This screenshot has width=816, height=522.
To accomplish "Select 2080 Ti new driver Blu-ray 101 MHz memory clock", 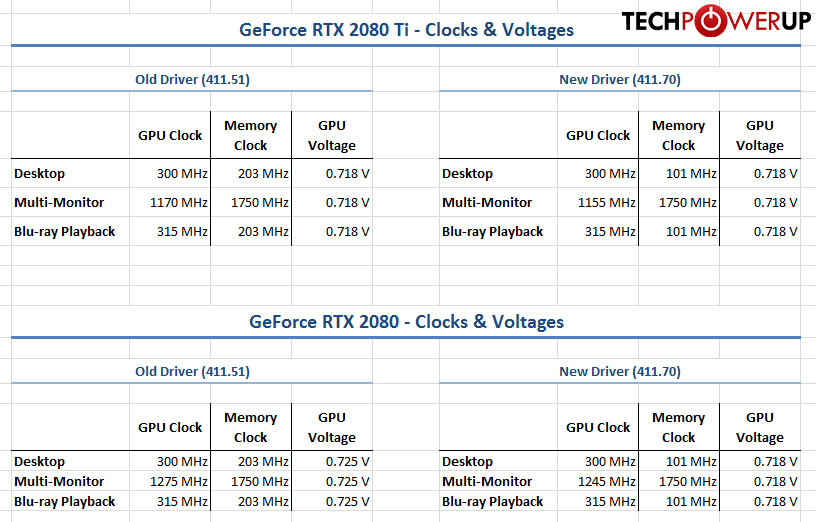I will [x=691, y=232].
